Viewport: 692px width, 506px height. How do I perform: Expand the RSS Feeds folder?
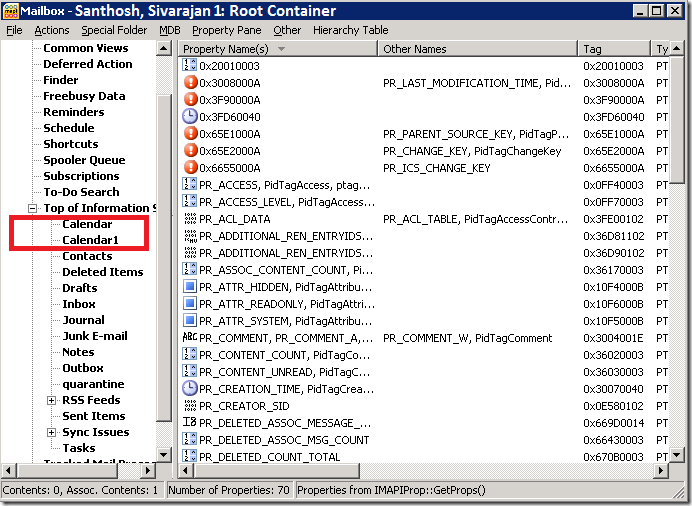pyautogui.click(x=51, y=401)
